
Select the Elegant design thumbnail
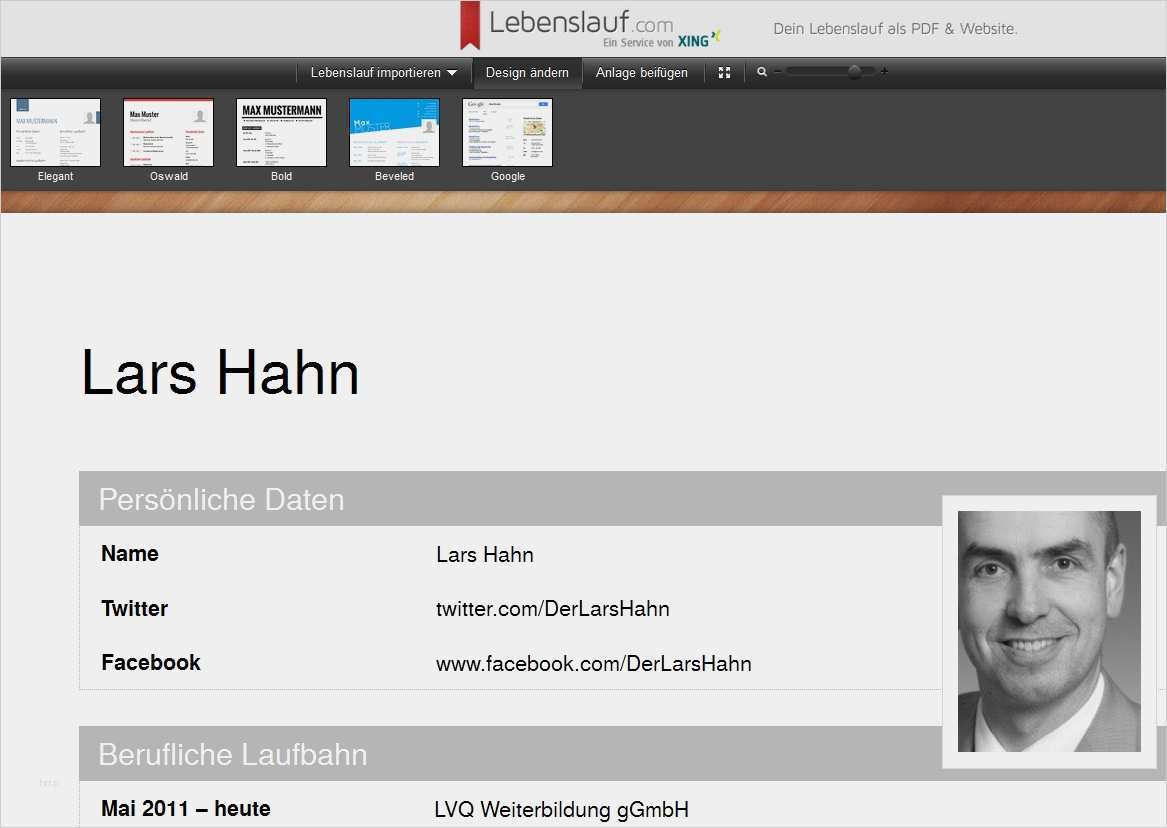coord(55,132)
